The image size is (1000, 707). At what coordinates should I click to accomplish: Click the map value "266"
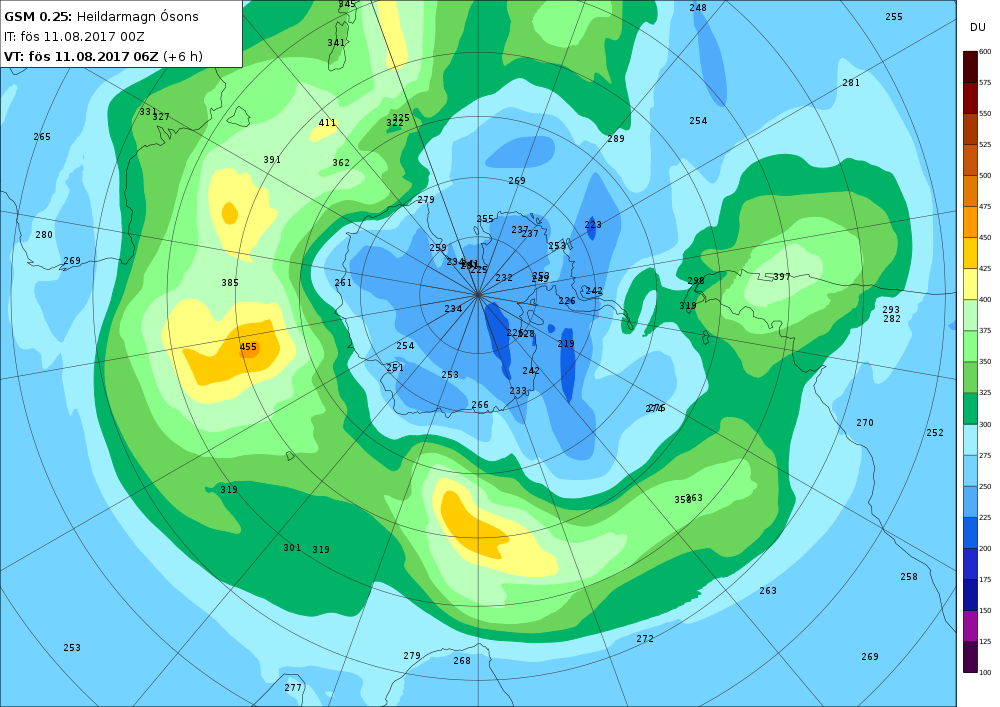(480, 405)
